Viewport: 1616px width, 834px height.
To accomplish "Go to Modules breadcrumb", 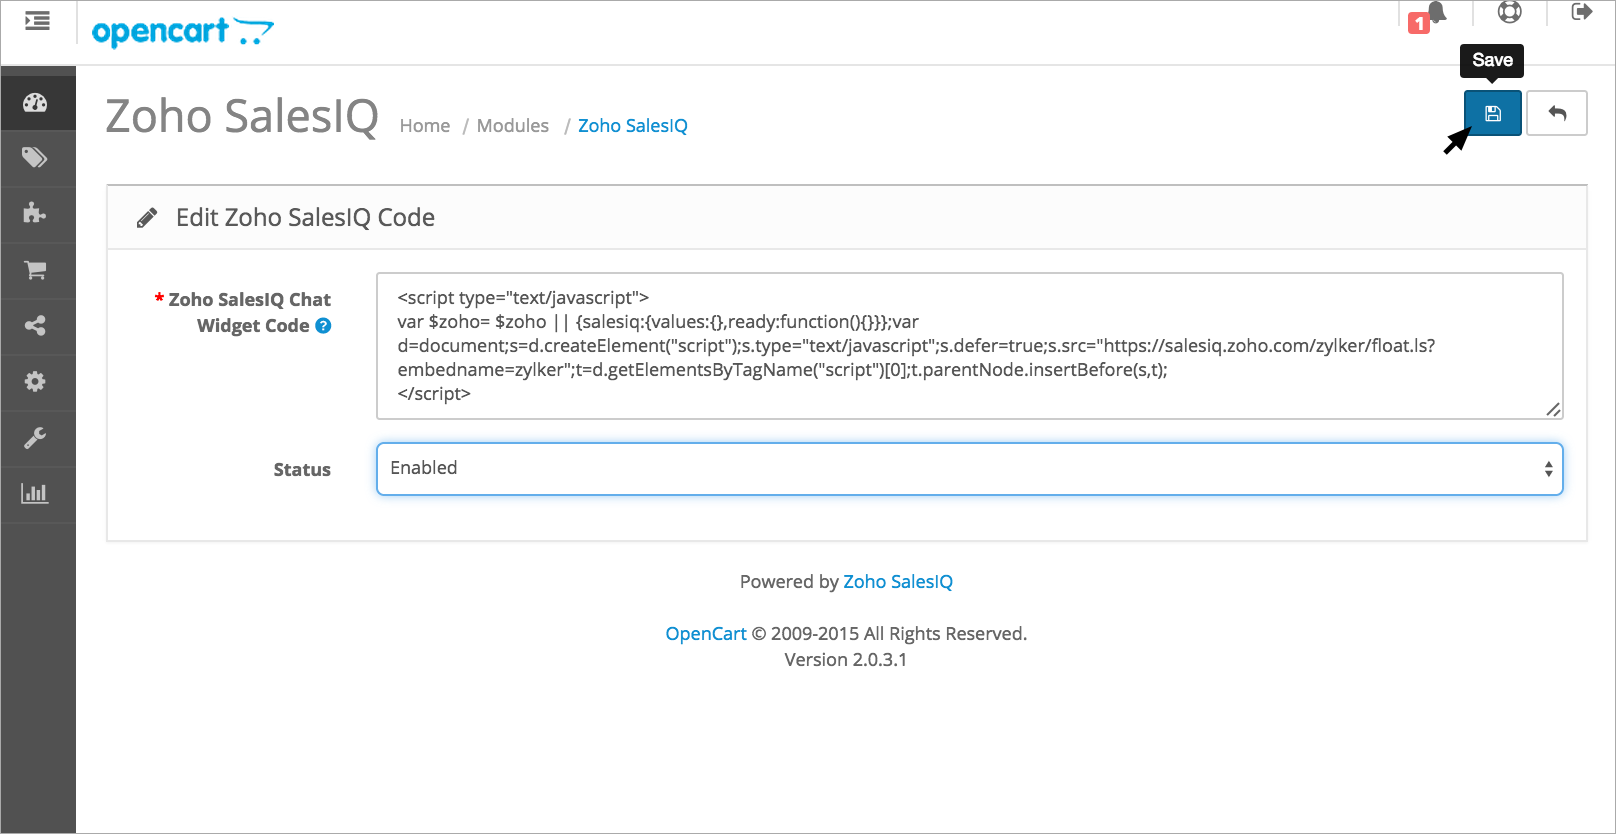I will pyautogui.click(x=513, y=126).
